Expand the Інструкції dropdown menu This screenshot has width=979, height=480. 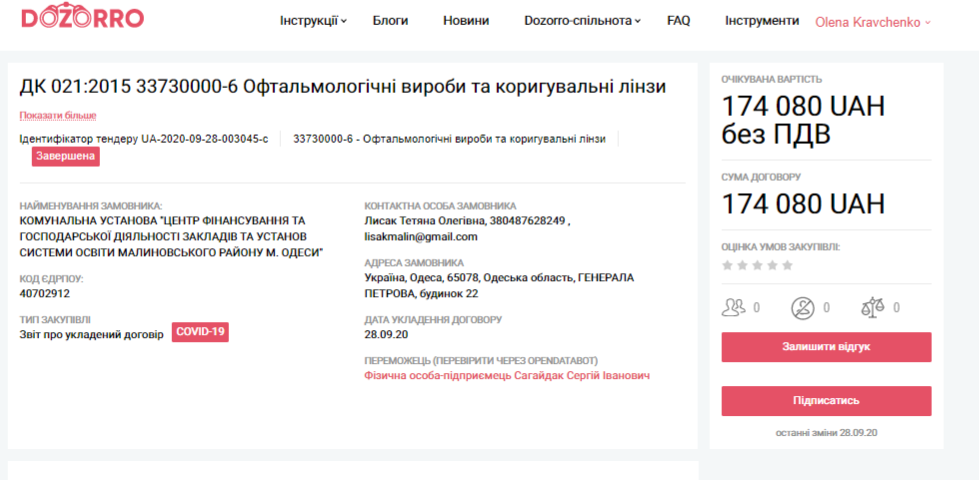coord(313,21)
